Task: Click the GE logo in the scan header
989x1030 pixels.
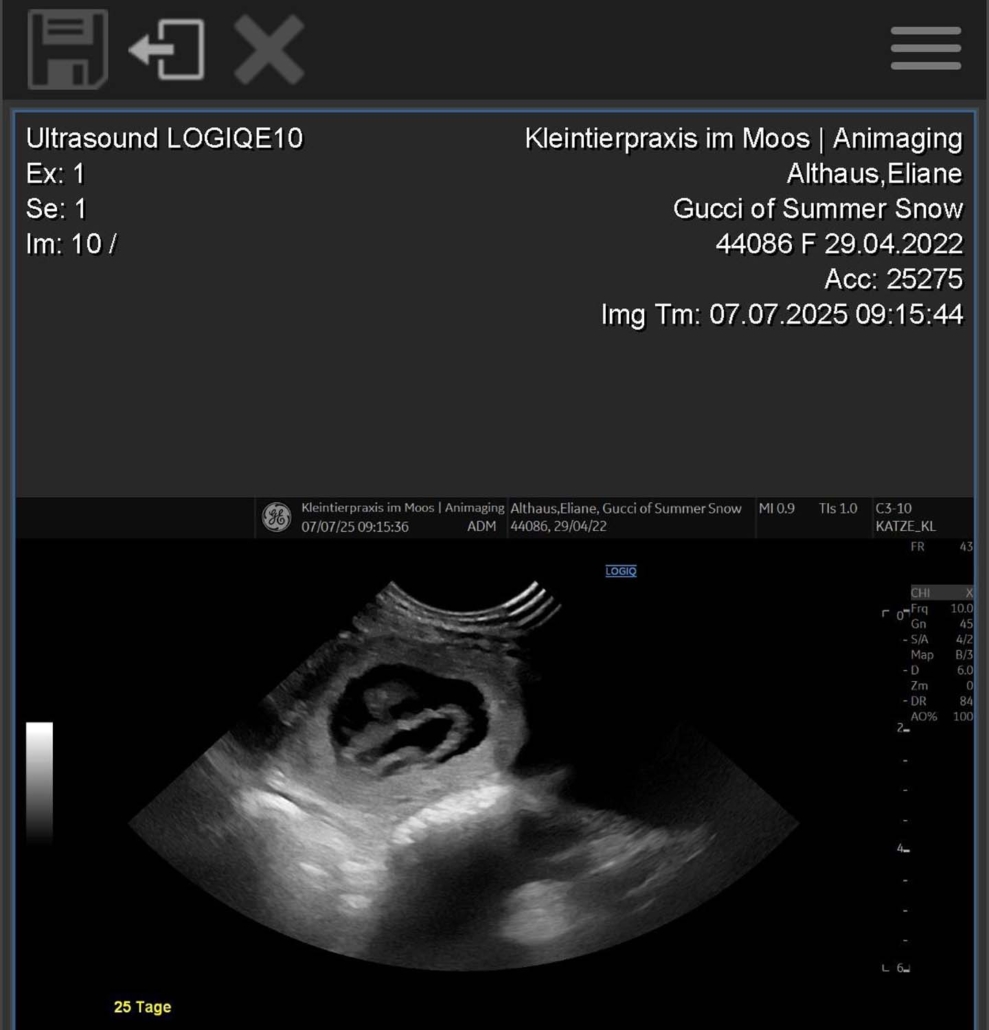Action: click(x=276, y=517)
